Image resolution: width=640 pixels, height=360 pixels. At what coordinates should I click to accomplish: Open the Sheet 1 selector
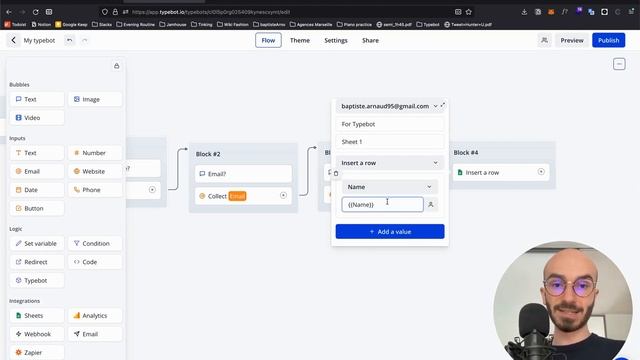[x=390, y=142]
